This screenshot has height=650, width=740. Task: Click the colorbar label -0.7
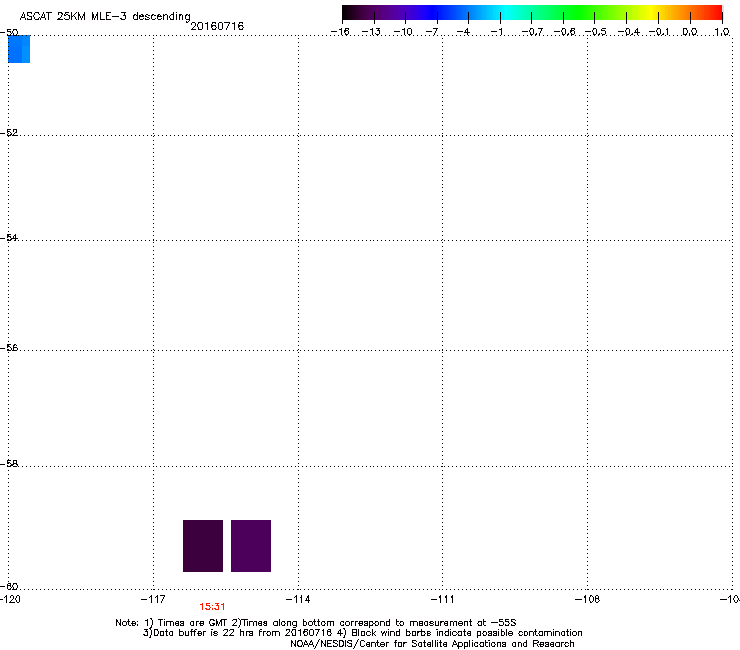point(532,32)
